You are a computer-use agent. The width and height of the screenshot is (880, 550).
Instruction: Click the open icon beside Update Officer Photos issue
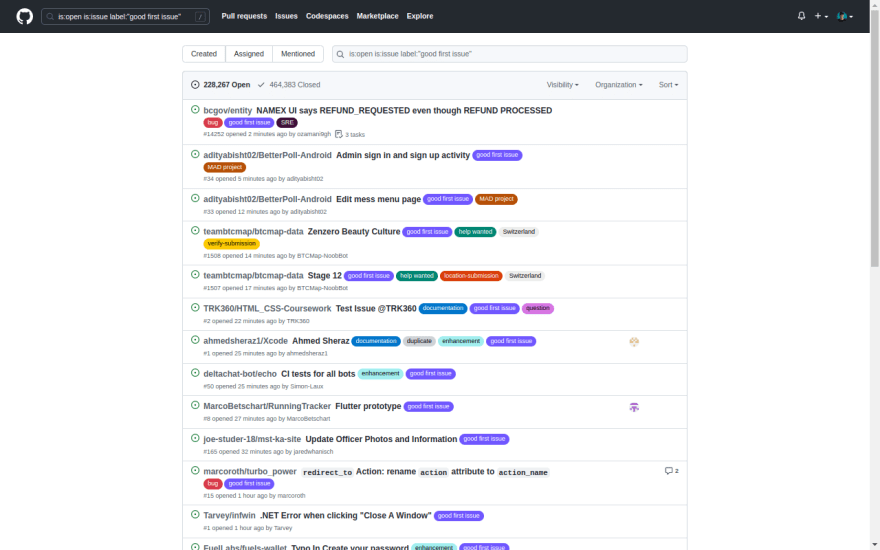tap(195, 438)
